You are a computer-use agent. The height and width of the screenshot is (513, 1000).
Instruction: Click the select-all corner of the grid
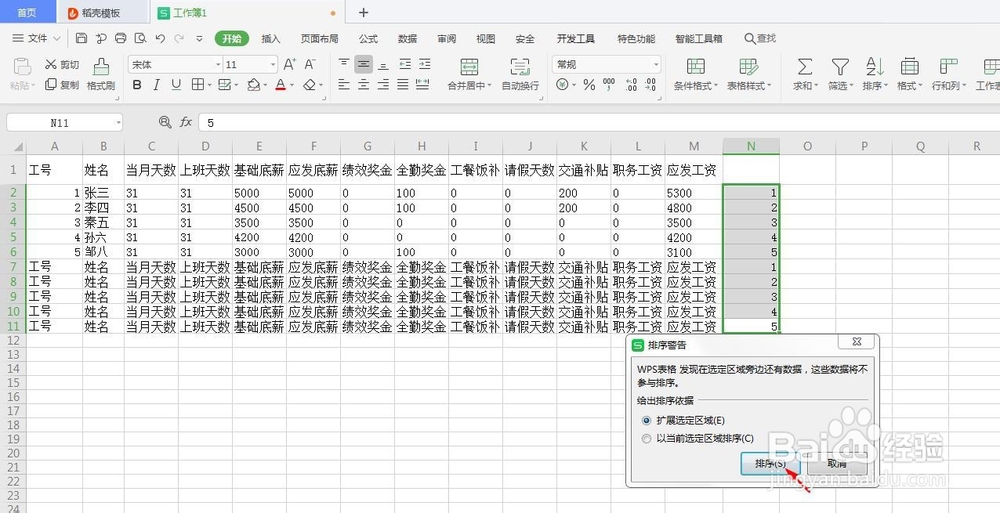coord(18,147)
